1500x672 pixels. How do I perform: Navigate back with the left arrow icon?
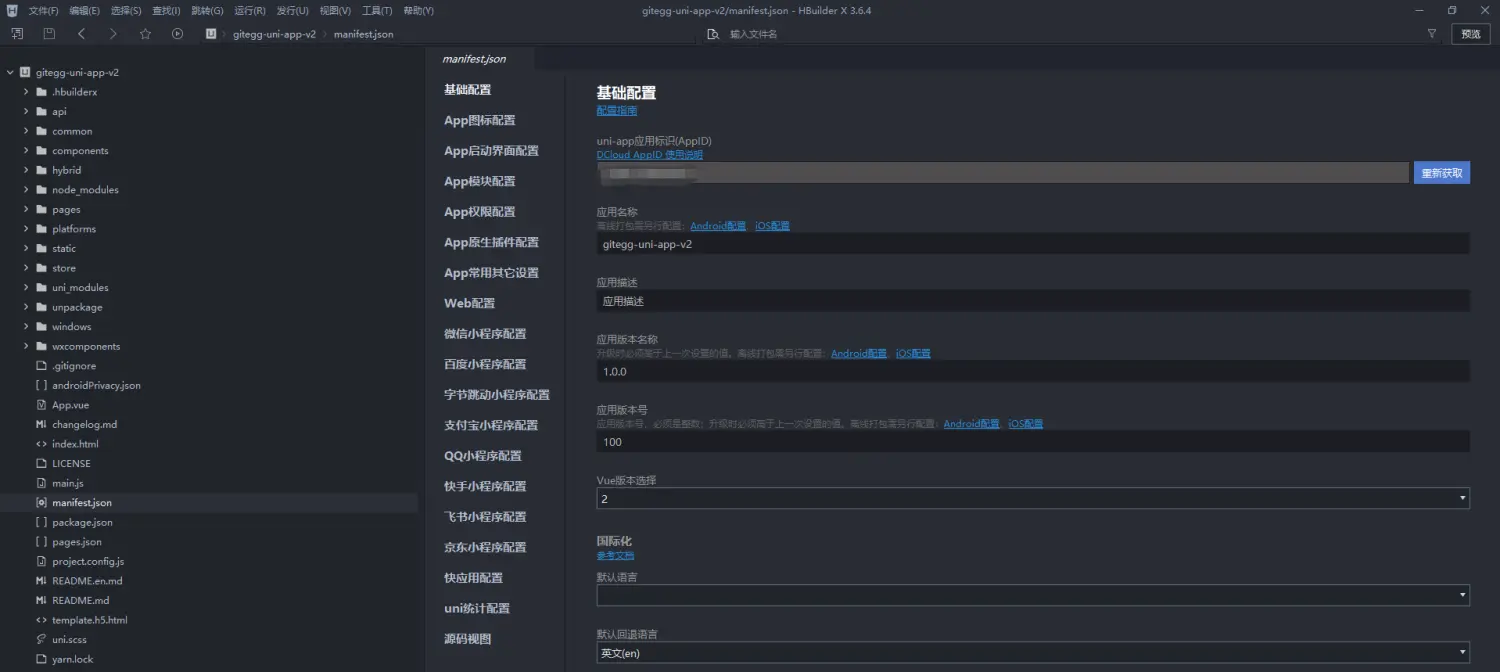pos(81,33)
